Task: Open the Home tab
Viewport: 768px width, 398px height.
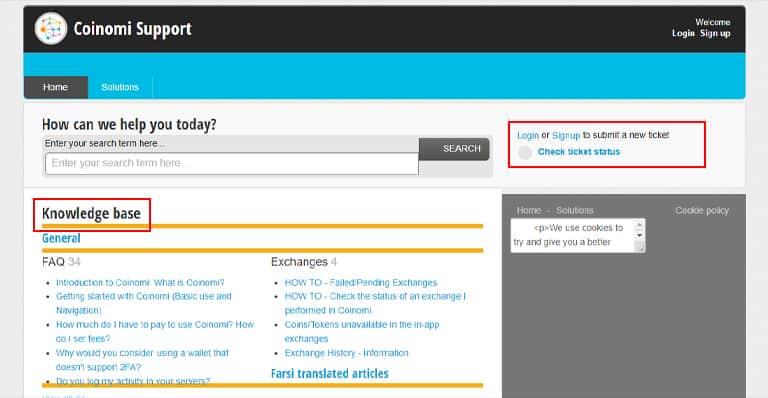Action: pos(55,87)
